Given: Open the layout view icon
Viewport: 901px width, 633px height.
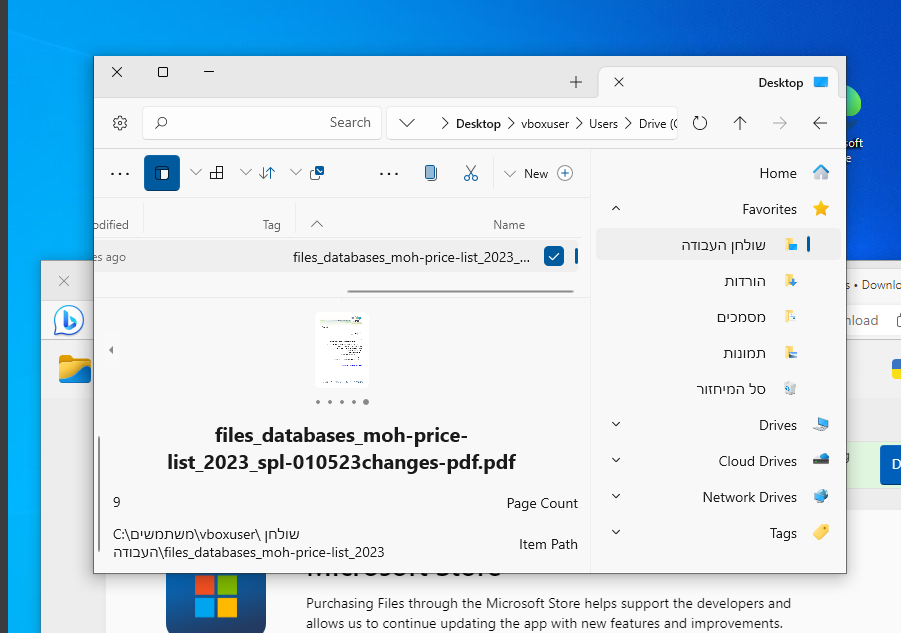Looking at the screenshot, I should tap(217, 172).
